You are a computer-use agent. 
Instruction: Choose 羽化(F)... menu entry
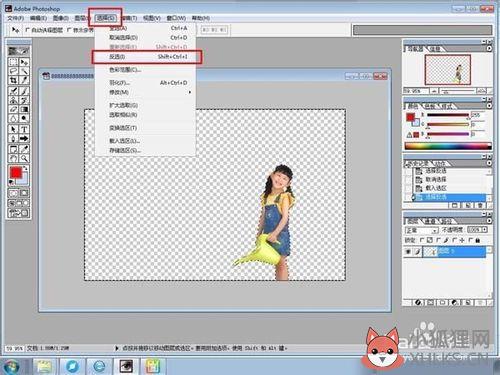point(145,83)
